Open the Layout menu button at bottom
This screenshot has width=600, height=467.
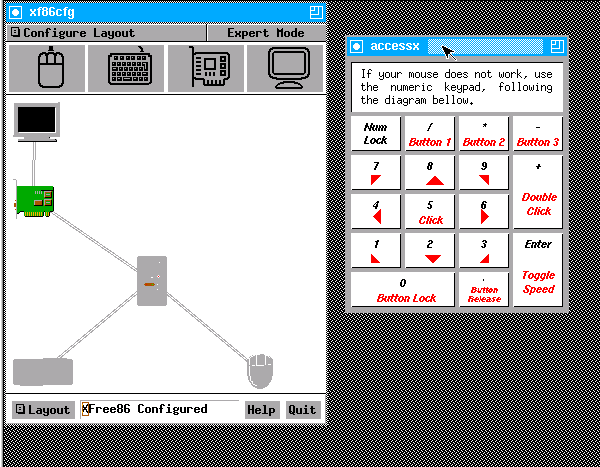43,410
